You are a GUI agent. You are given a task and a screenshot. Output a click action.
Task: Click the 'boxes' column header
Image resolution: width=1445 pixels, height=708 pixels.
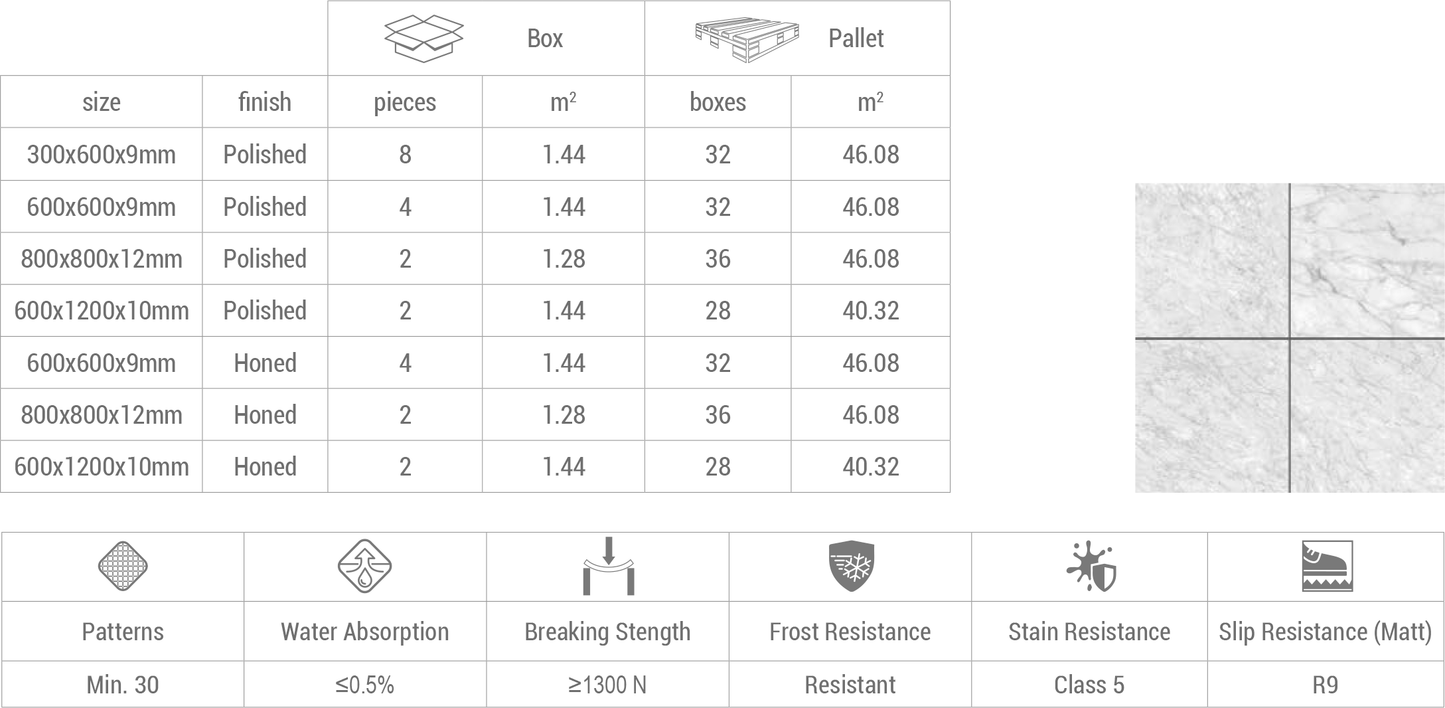718,102
